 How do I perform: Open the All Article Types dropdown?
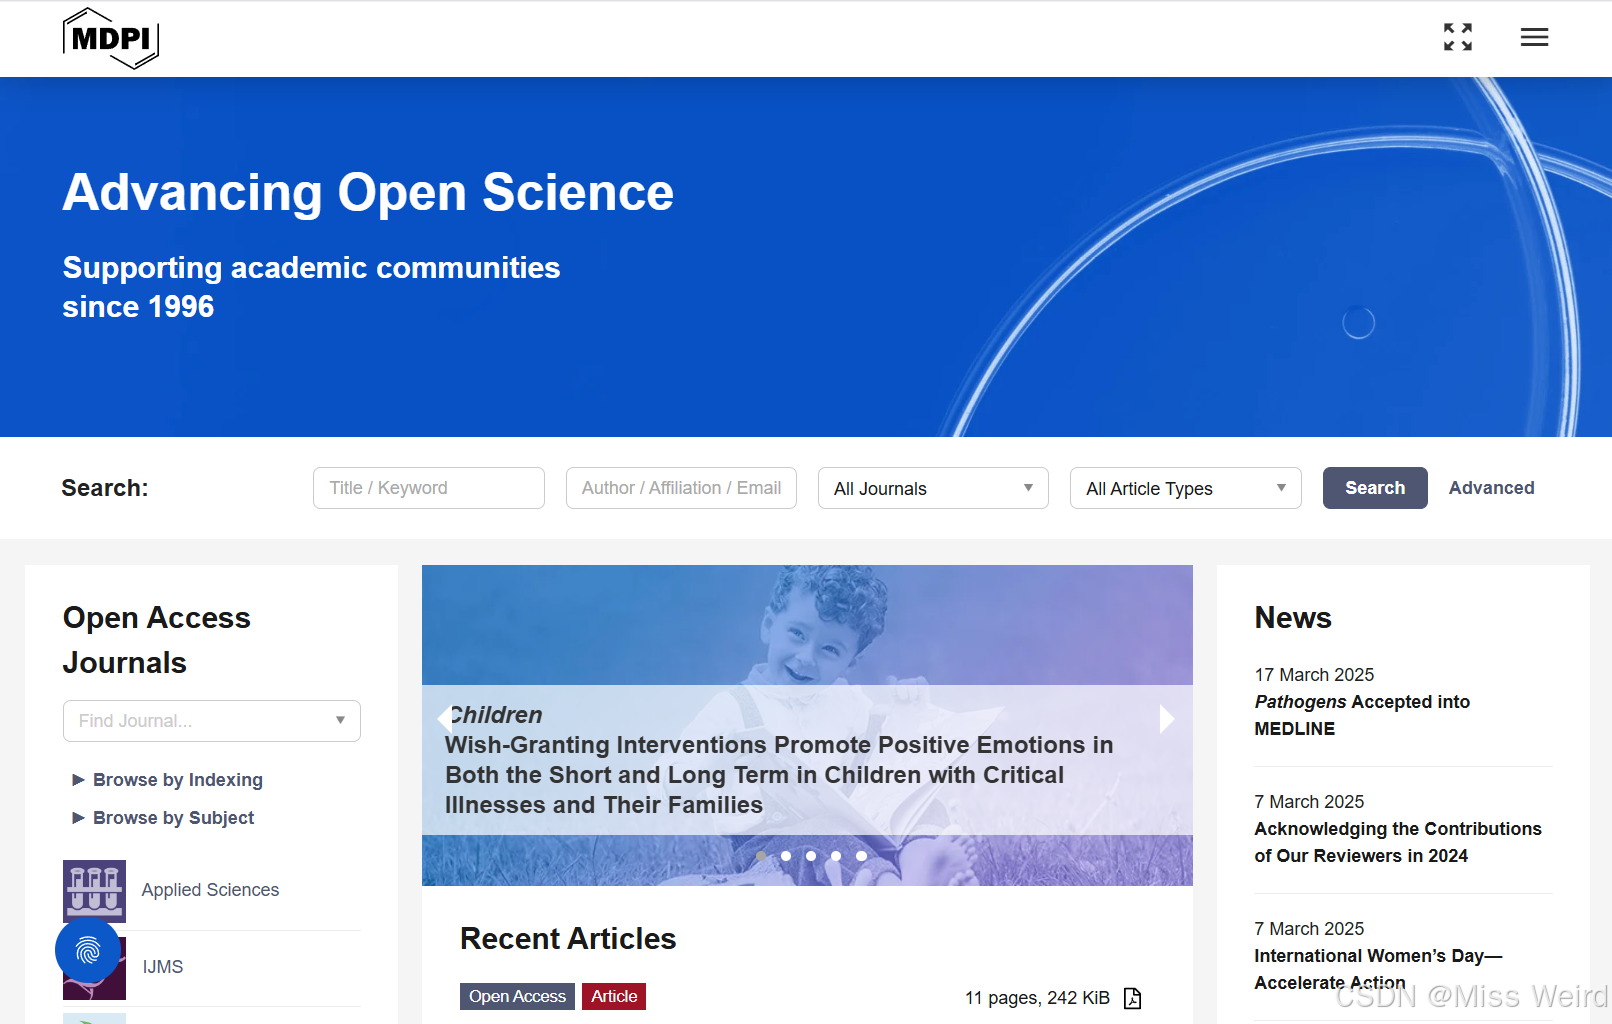[x=1186, y=488]
